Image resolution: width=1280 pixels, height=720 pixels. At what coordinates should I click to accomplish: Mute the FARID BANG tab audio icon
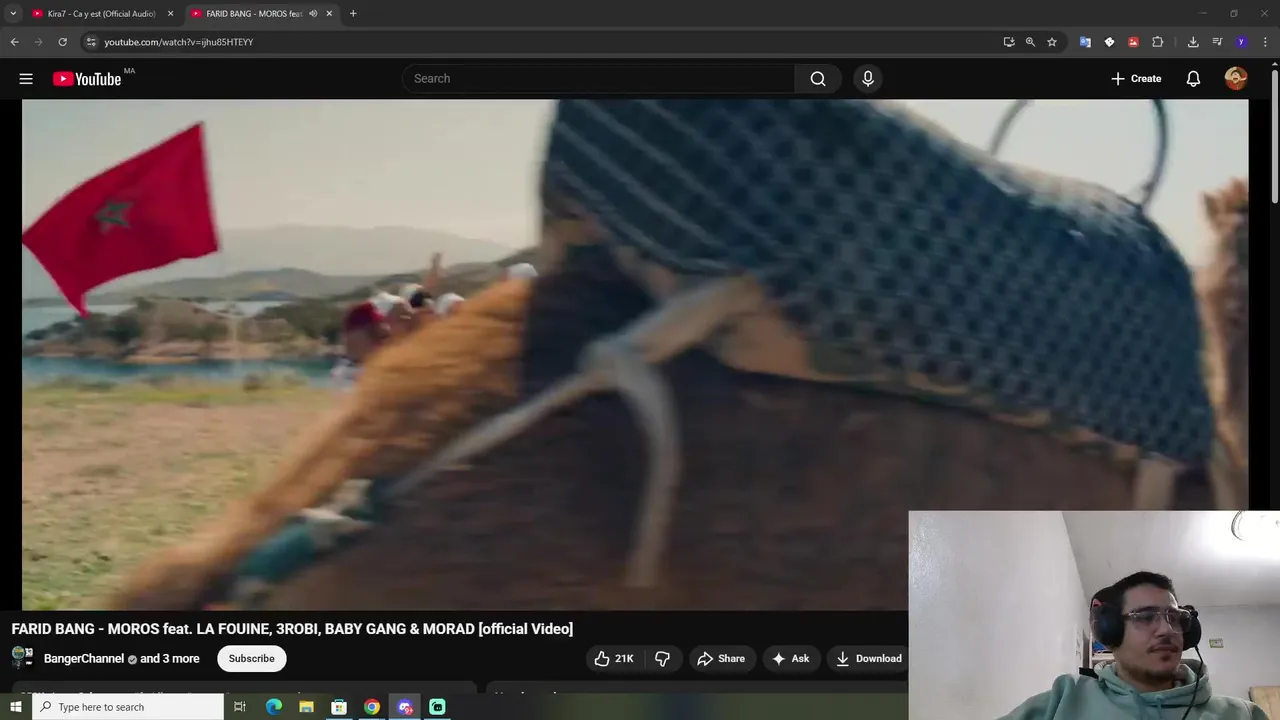(x=313, y=14)
